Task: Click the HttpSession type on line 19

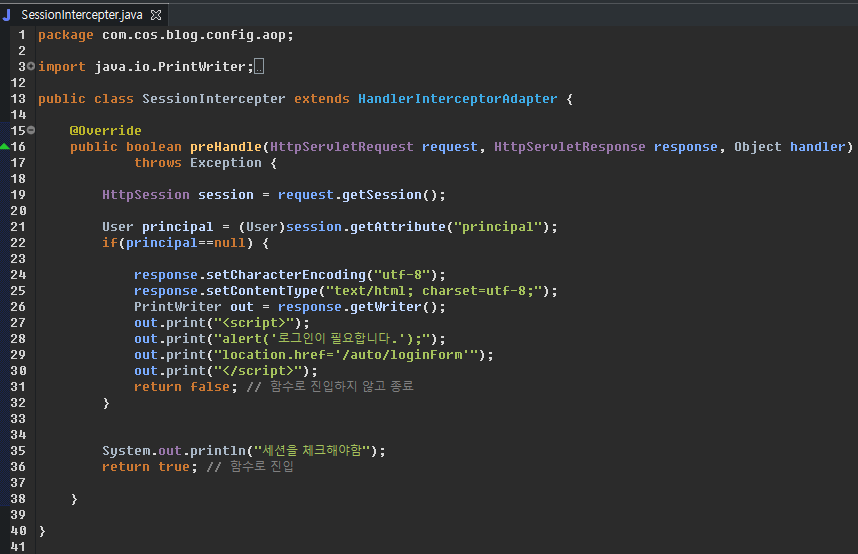Action: [x=146, y=195]
